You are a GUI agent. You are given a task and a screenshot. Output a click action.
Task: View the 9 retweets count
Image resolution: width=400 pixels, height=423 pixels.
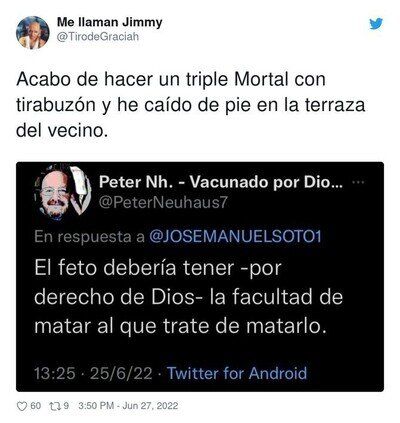(x=66, y=406)
